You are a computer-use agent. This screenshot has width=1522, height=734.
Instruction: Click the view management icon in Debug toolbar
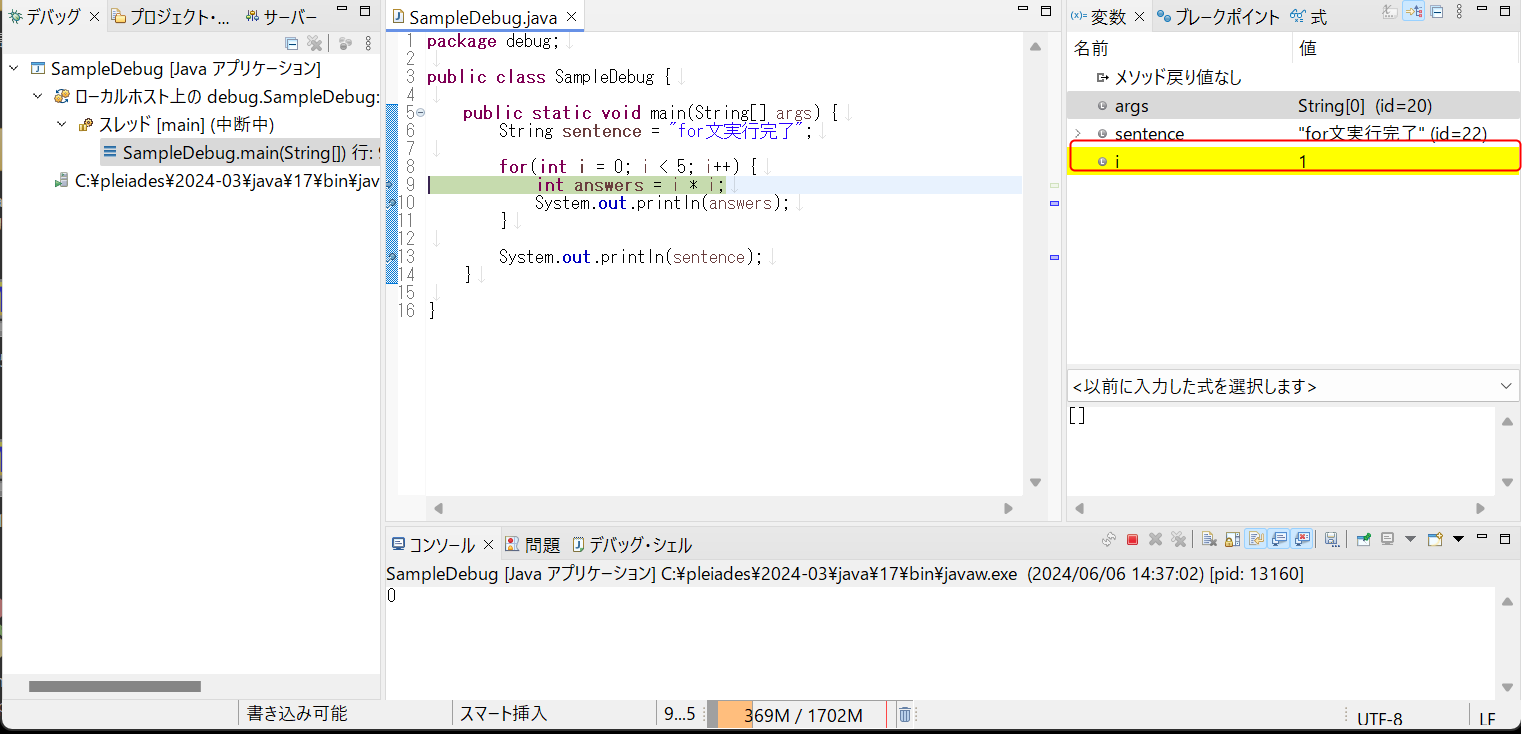point(345,43)
